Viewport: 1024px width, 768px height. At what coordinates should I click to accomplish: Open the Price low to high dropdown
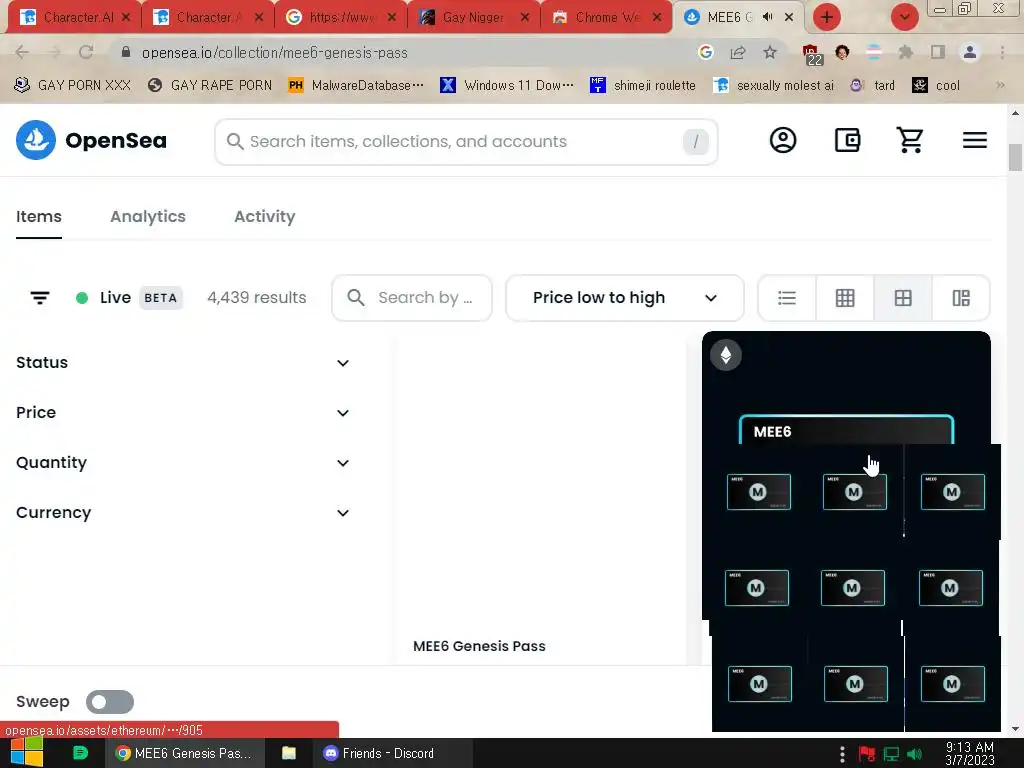(625, 298)
